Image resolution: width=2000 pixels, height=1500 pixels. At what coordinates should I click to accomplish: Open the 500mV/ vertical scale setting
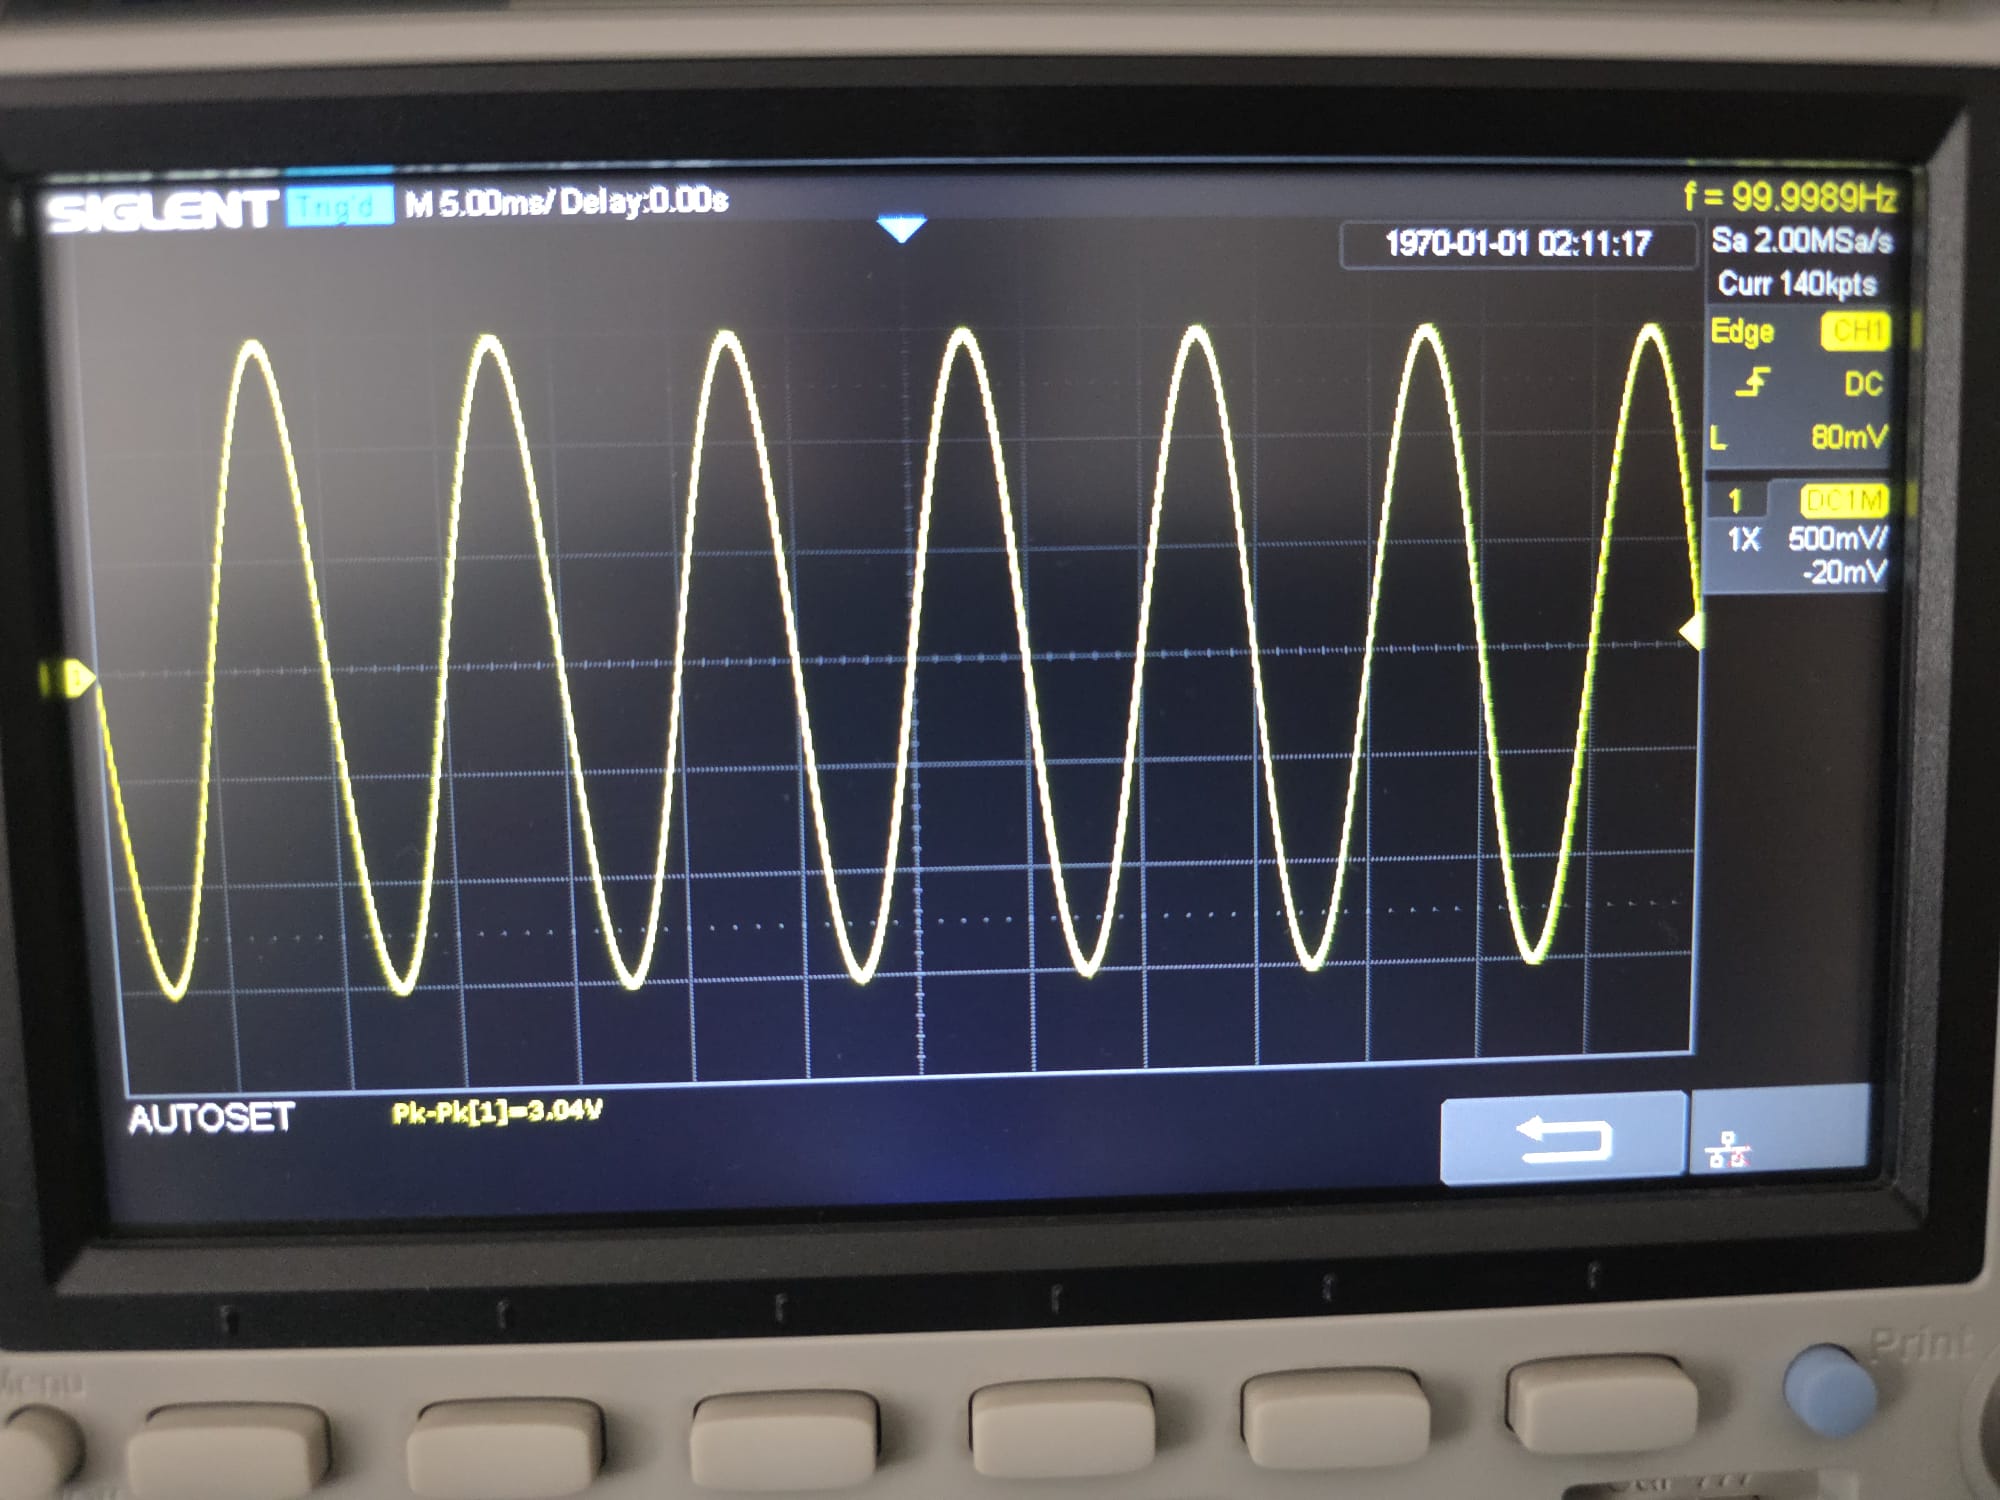point(1838,539)
